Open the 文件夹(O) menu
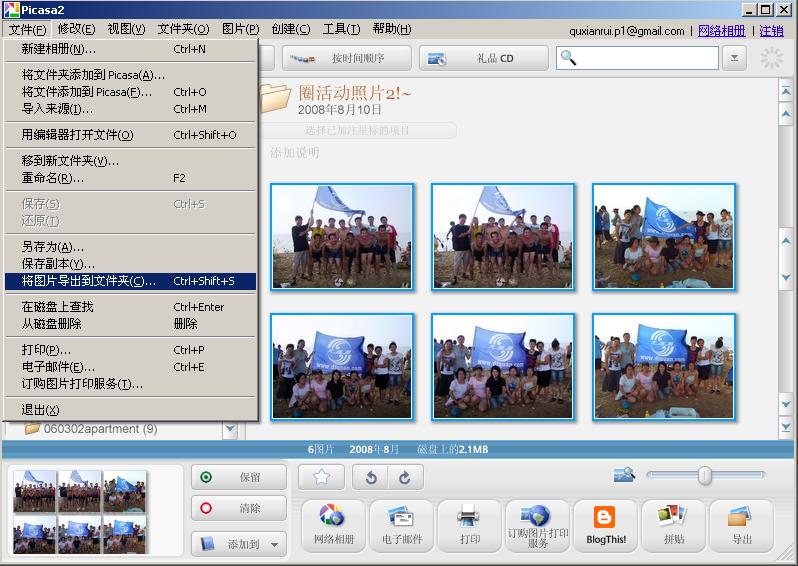 183,29
